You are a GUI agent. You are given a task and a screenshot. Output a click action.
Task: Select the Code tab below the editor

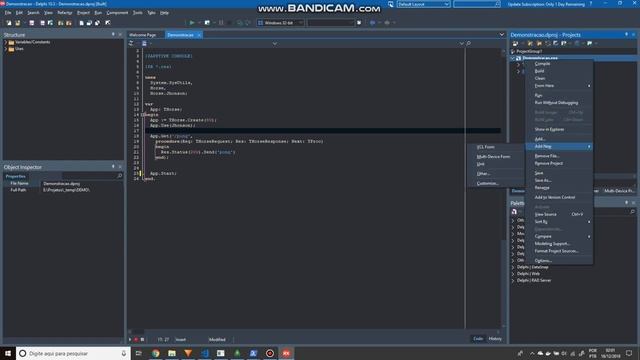tap(478, 339)
